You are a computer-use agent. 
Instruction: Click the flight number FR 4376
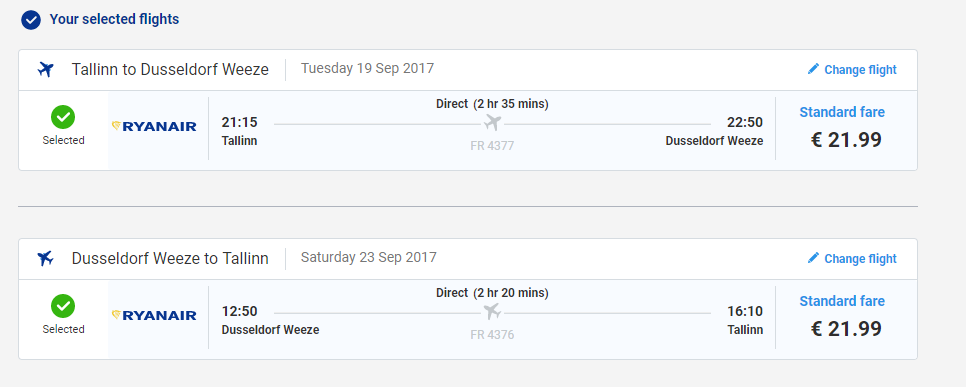[492, 335]
